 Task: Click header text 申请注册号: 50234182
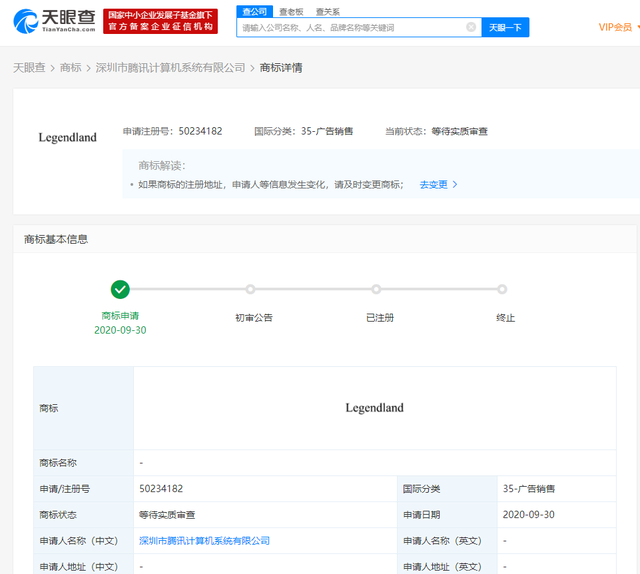pyautogui.click(x=173, y=131)
